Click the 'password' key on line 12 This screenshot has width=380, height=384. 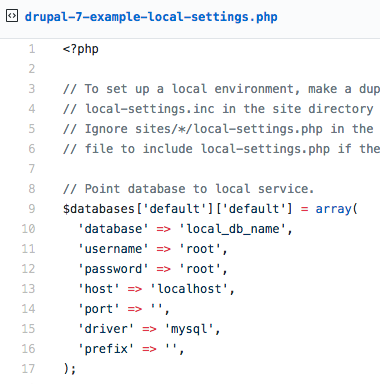113,269
